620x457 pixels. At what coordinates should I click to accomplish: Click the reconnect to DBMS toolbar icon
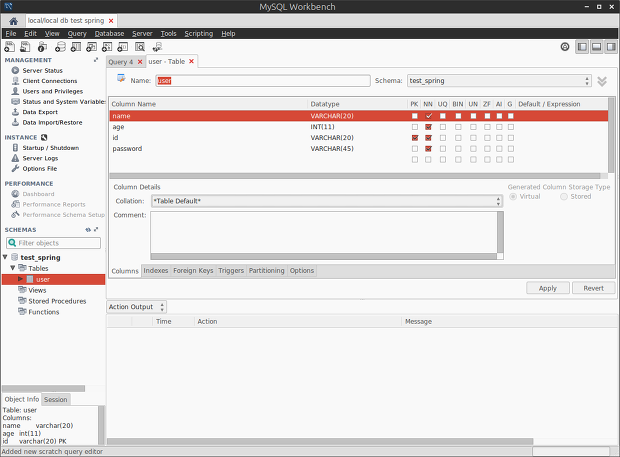pos(157,47)
